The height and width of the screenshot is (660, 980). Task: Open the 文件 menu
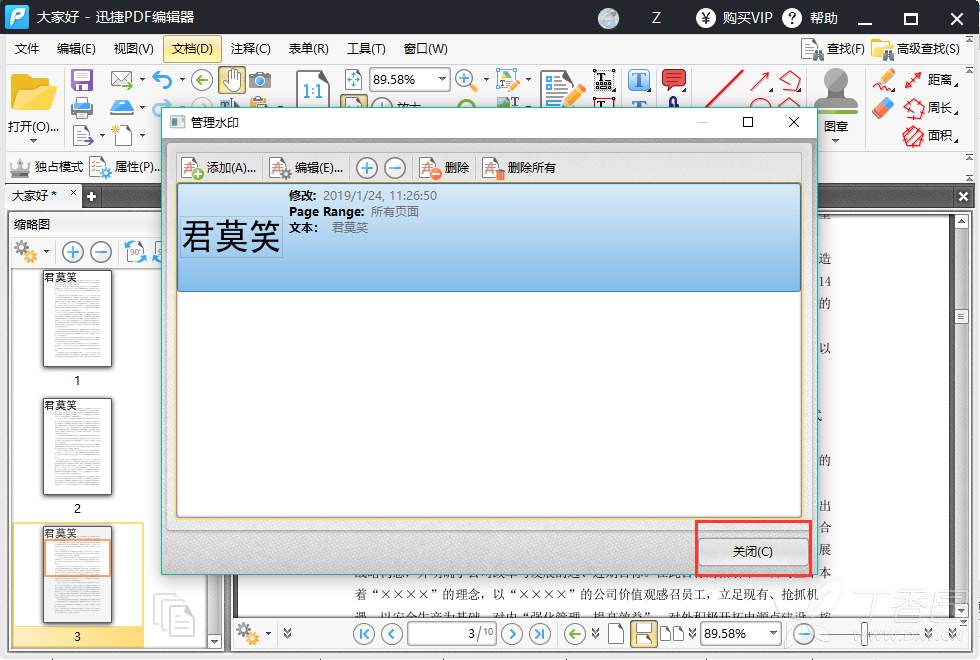27,49
